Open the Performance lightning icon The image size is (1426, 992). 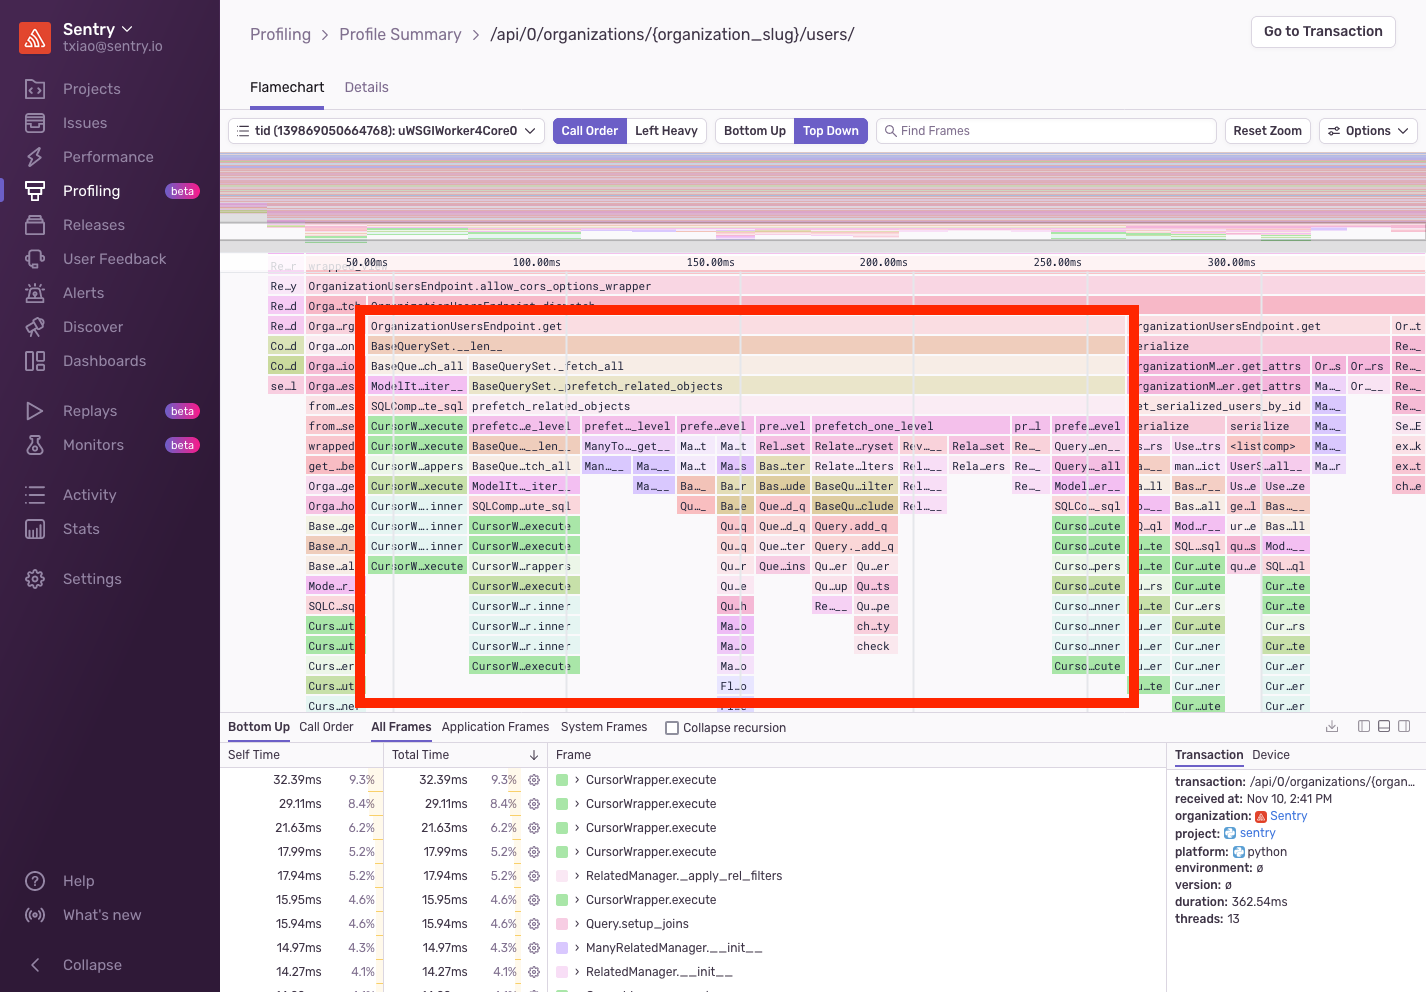(x=35, y=157)
